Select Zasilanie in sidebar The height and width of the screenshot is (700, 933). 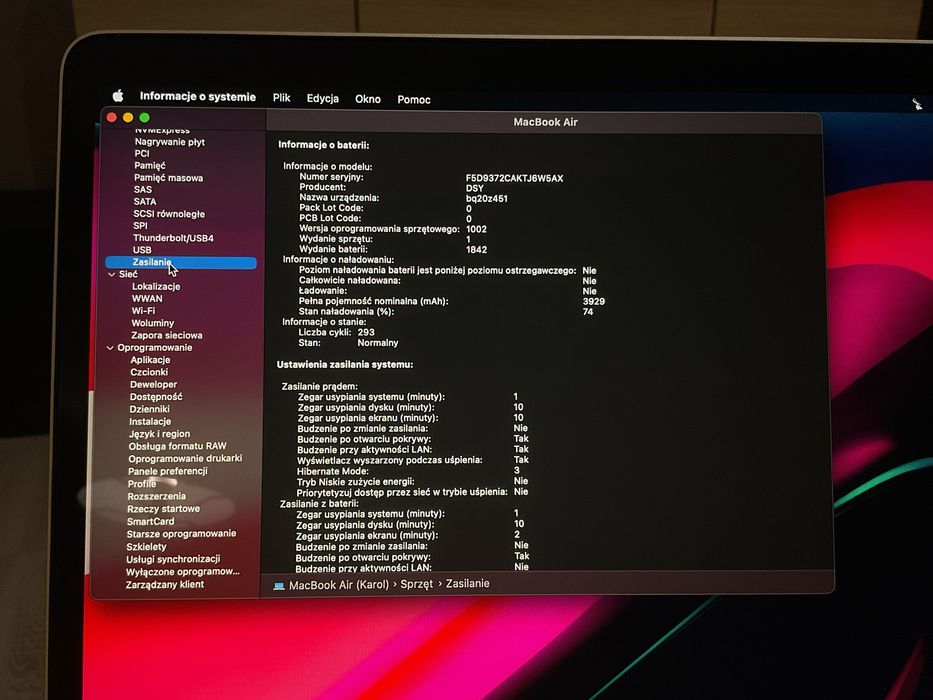(x=181, y=262)
